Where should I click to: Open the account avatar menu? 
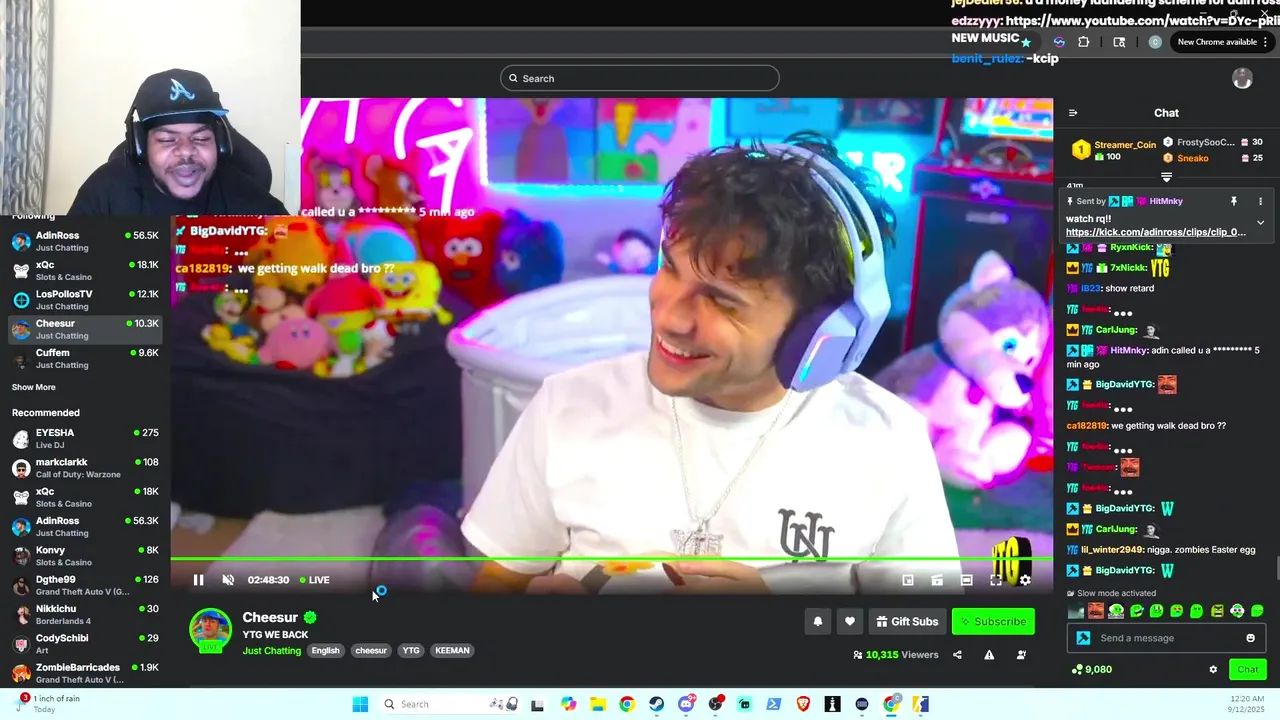pyautogui.click(x=1242, y=79)
